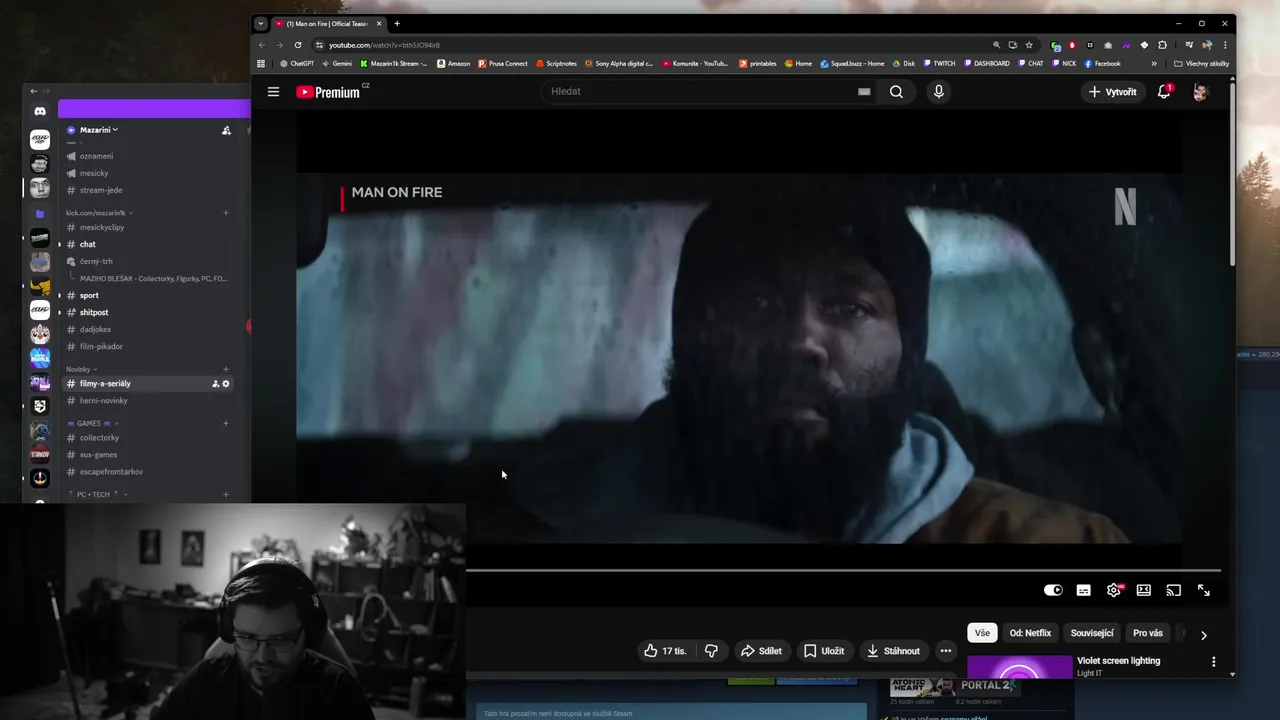Image resolution: width=1280 pixels, height=720 pixels.
Task: Download the video with Stáhnout
Action: (893, 651)
